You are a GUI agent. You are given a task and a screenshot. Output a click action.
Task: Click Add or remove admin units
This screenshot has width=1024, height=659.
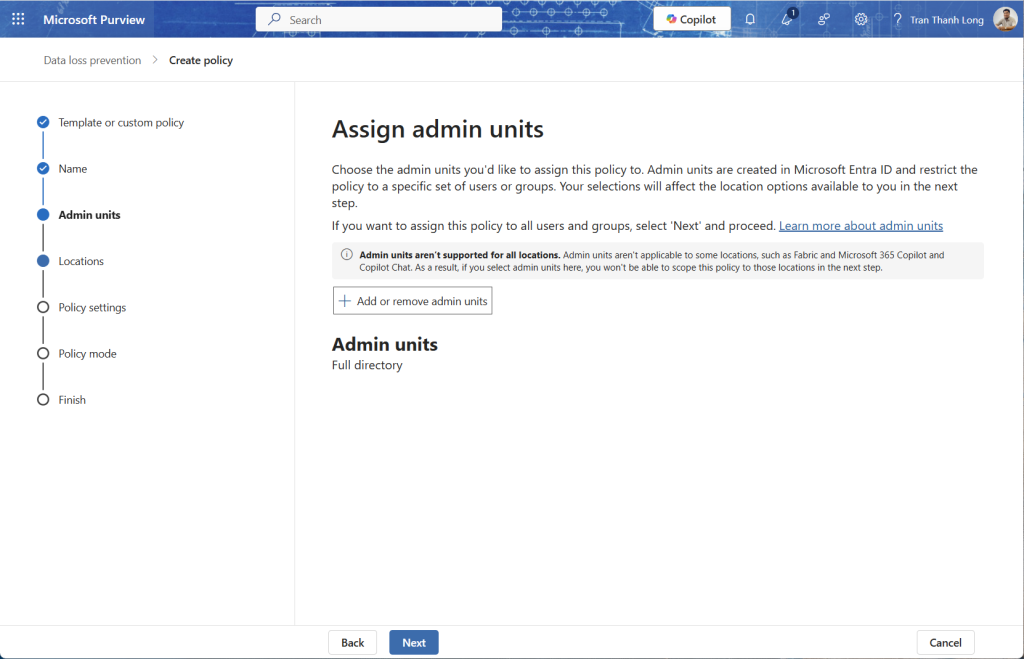coord(412,301)
